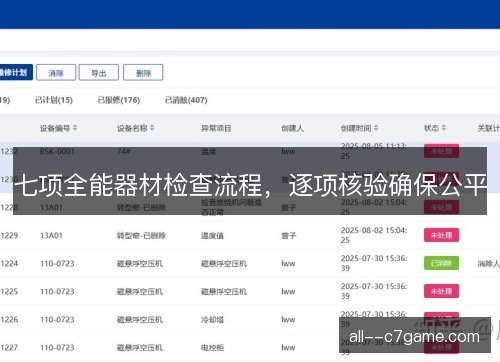Select the row ID 1225
The width and height of the screenshot is (500, 362).
pos(9,292)
